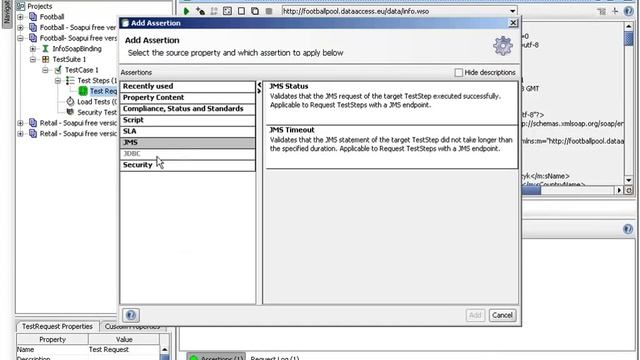Select the SLA assertion category
The height and width of the screenshot is (360, 640).
tap(188, 131)
